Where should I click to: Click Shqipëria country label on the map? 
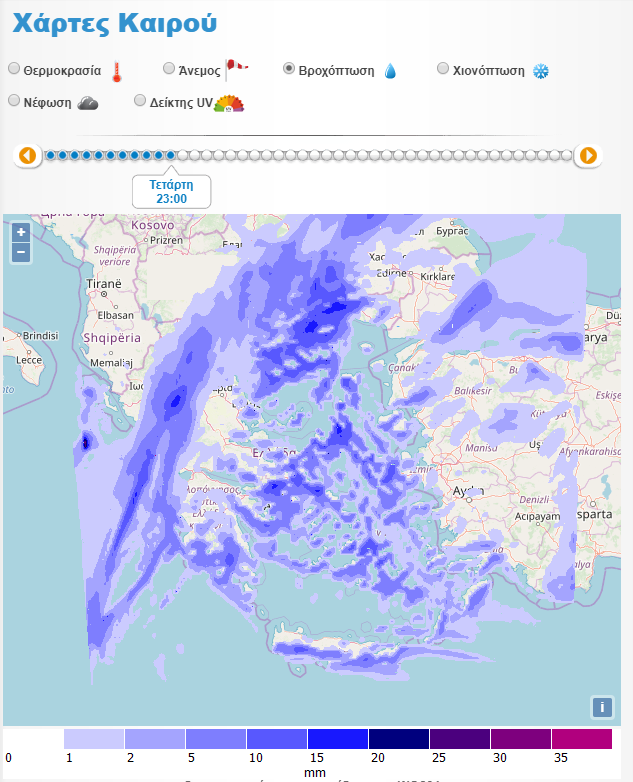(x=112, y=338)
